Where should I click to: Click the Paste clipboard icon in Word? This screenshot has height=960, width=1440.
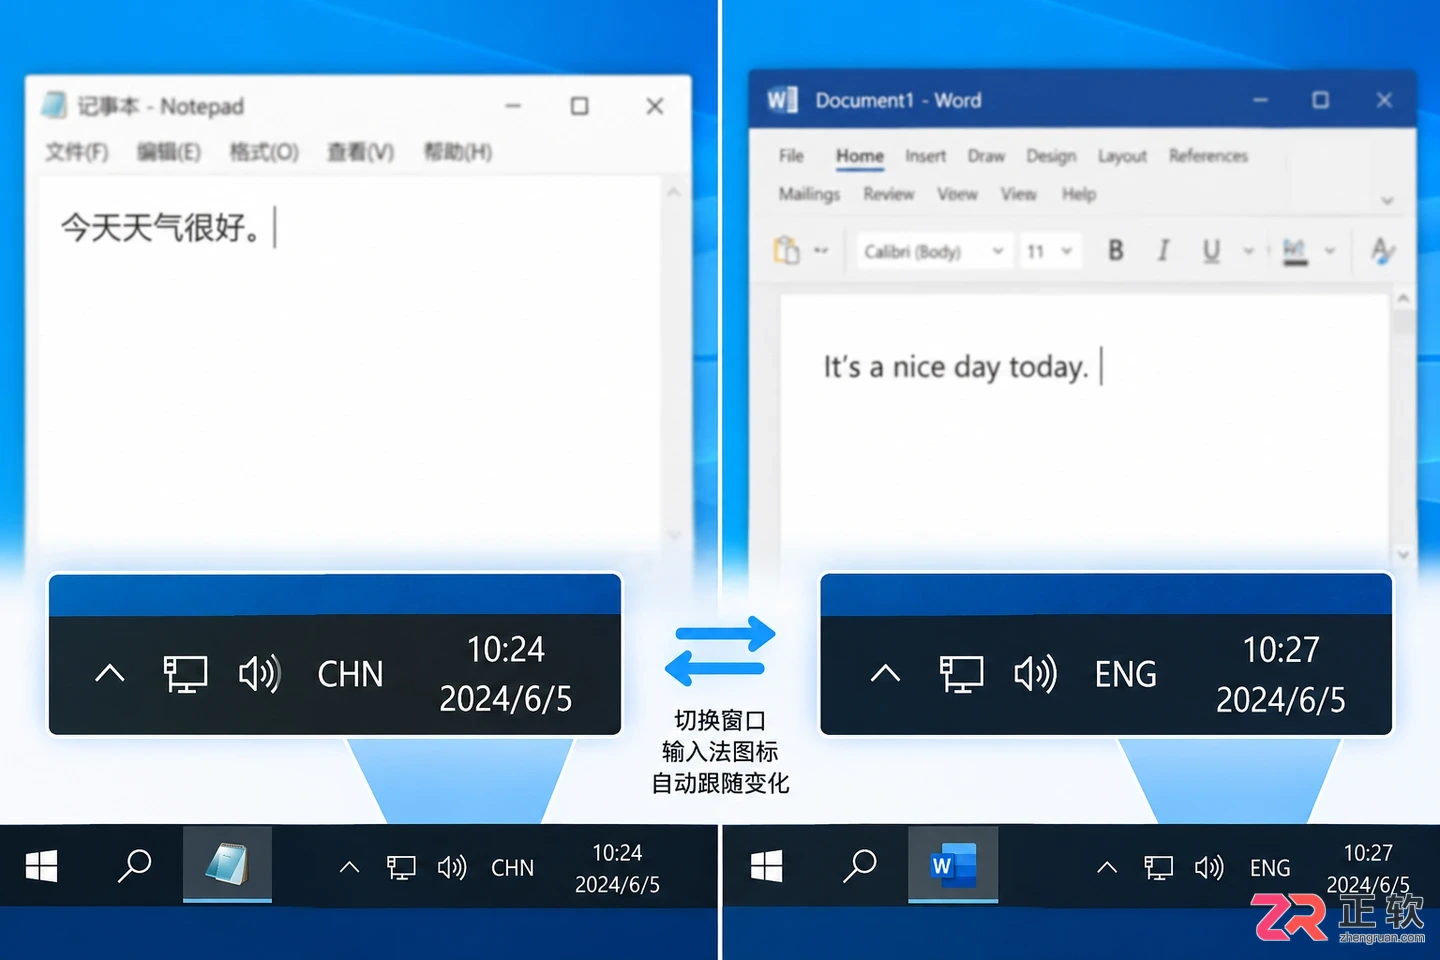tap(787, 250)
